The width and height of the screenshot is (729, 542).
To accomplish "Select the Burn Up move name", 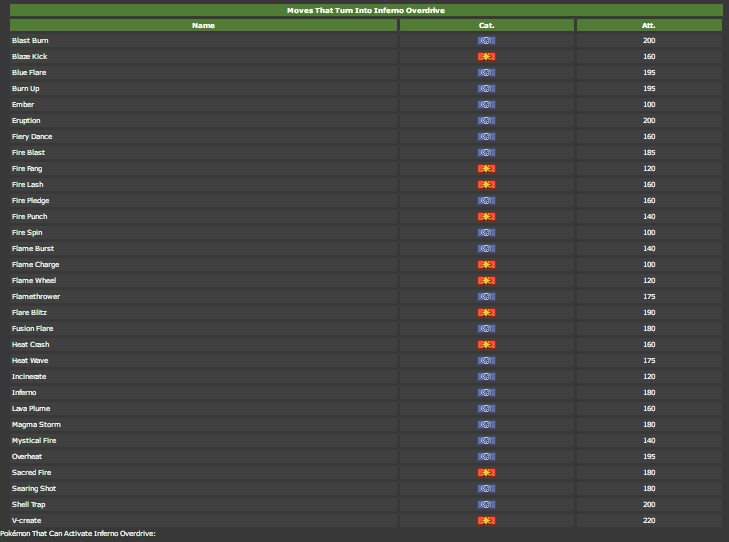I will pos(26,88).
